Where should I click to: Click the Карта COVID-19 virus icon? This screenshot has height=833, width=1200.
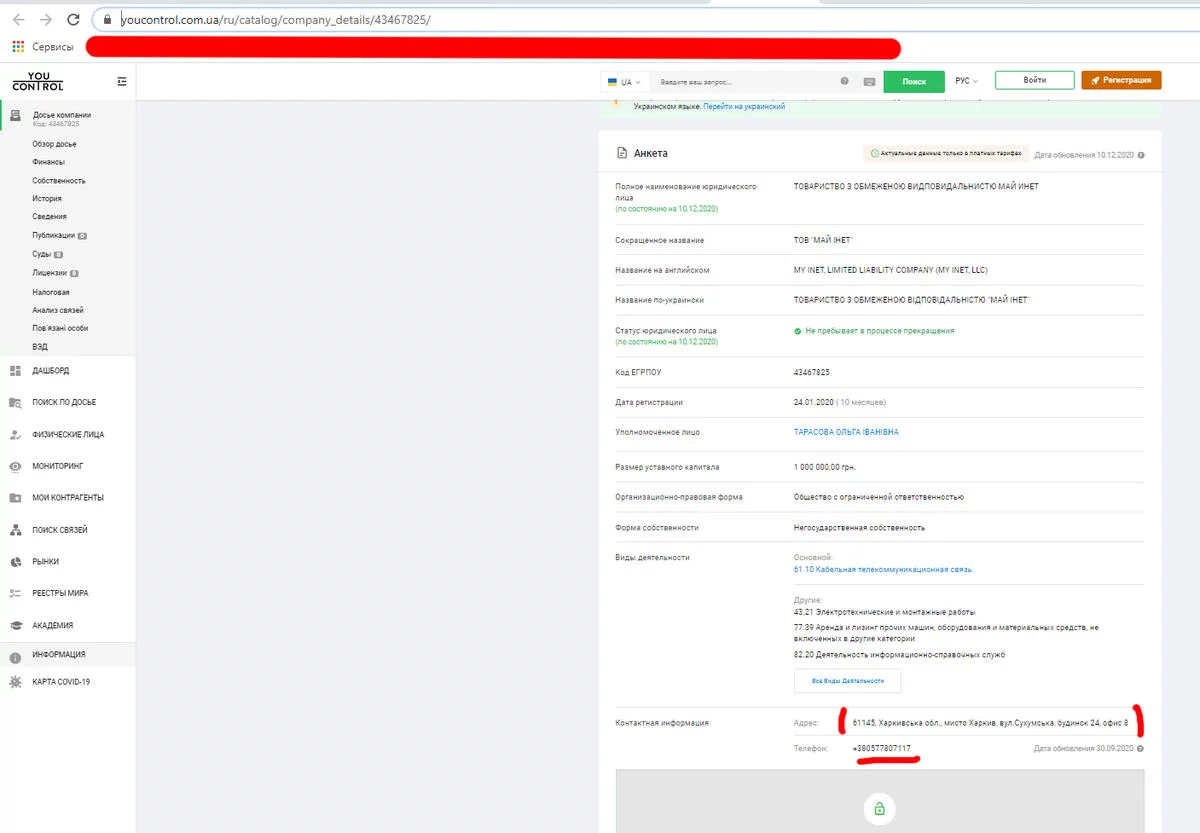(15, 682)
